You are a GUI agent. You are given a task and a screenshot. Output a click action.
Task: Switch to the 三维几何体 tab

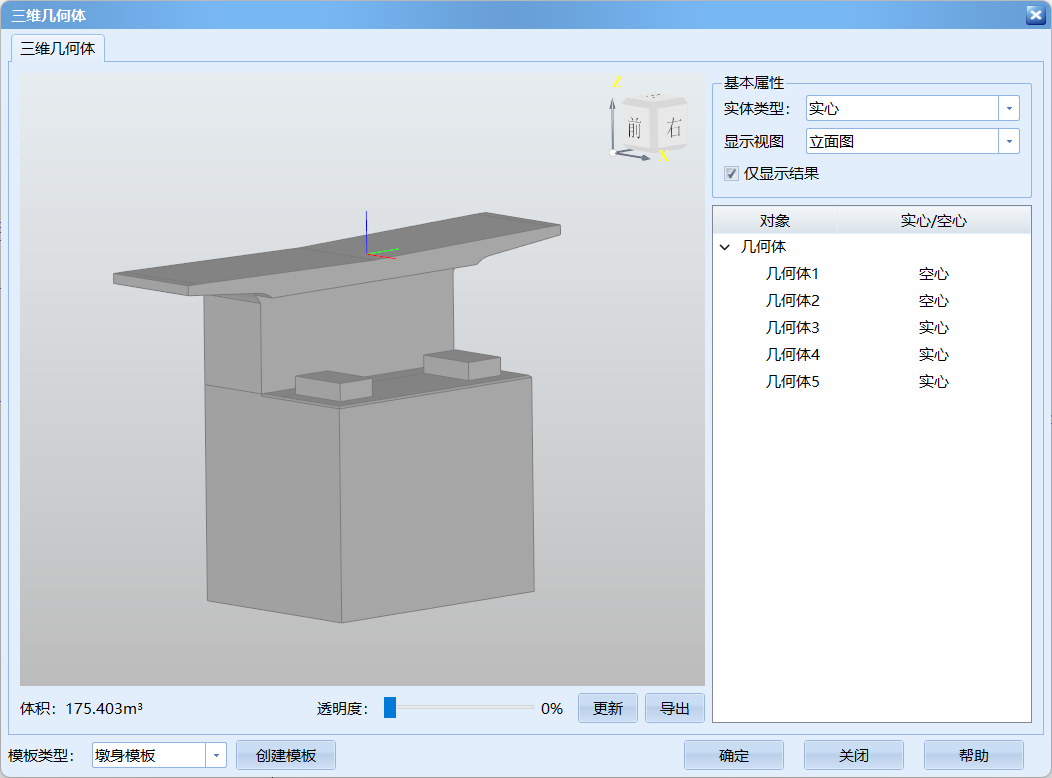pos(57,45)
